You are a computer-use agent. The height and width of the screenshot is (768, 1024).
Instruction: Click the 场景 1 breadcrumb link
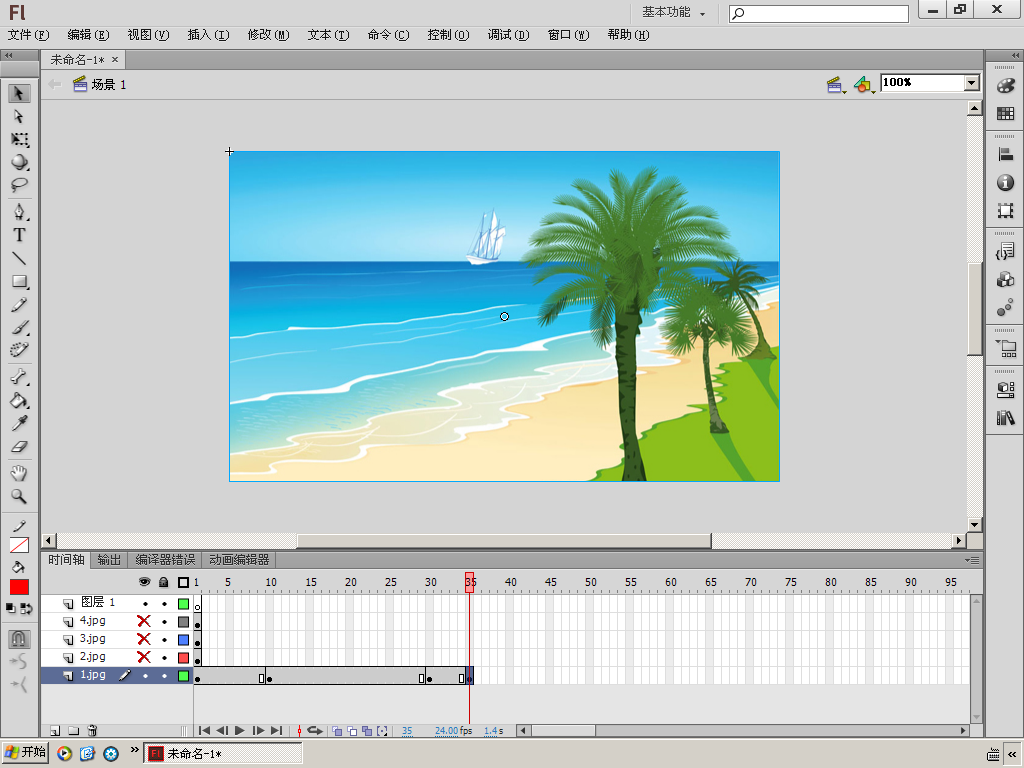[x=108, y=85]
